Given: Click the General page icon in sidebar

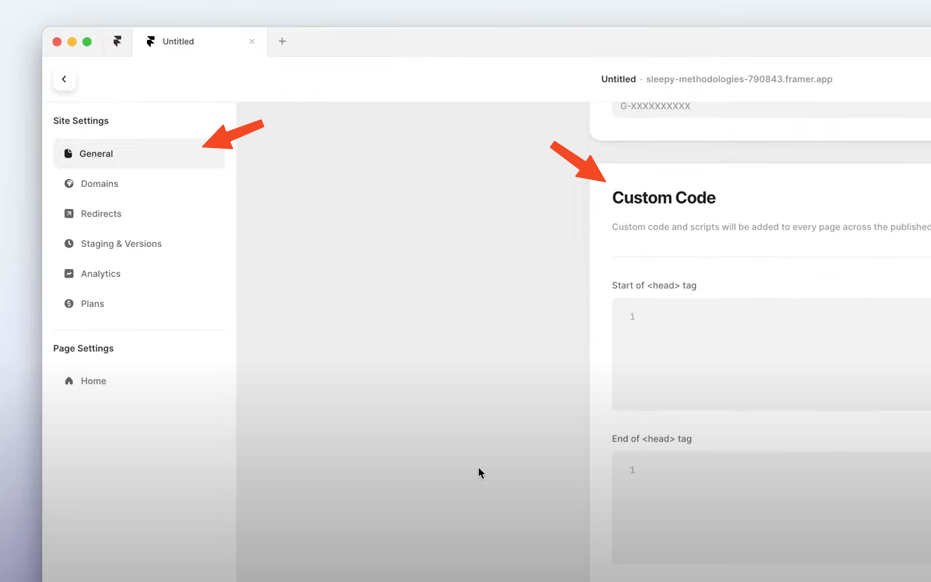Looking at the screenshot, I should 68,154.
